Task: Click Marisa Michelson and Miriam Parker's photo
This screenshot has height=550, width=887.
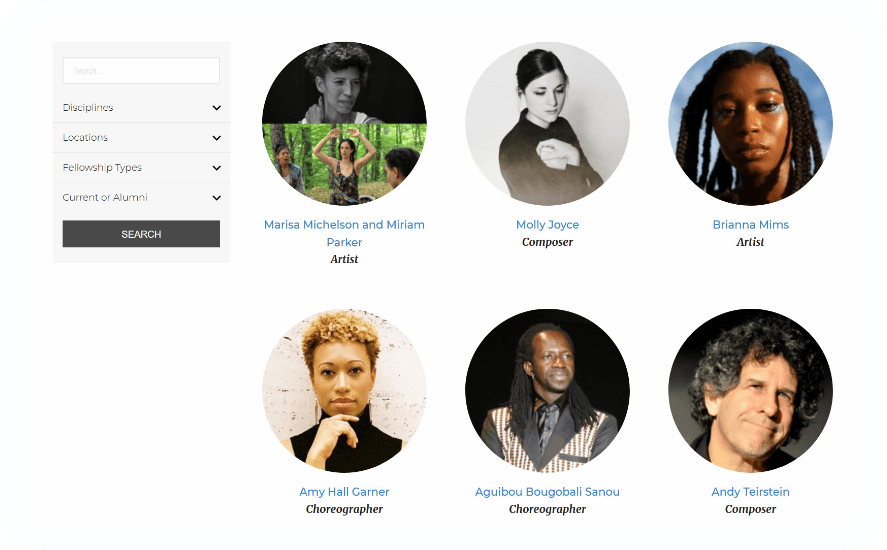Action: coord(344,123)
